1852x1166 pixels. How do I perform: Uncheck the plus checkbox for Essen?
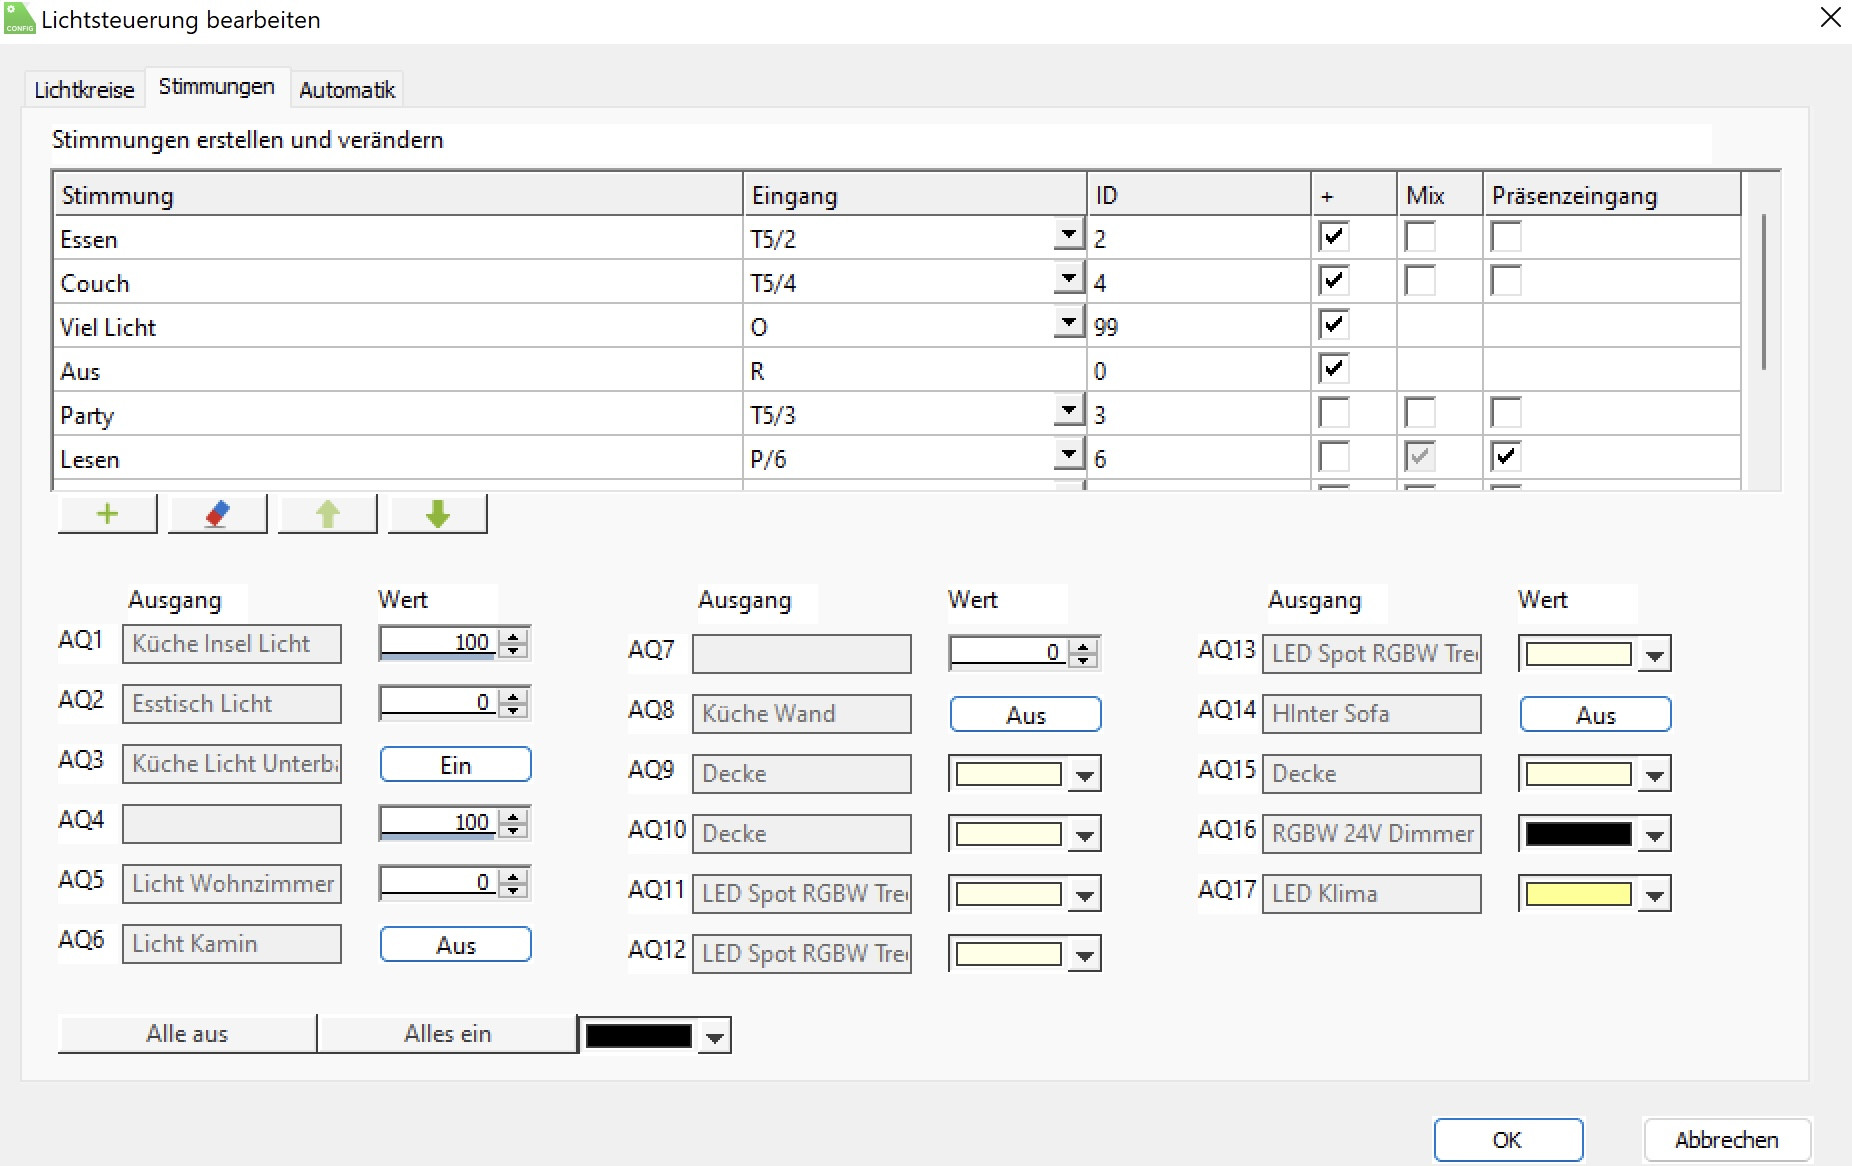pos(1333,237)
